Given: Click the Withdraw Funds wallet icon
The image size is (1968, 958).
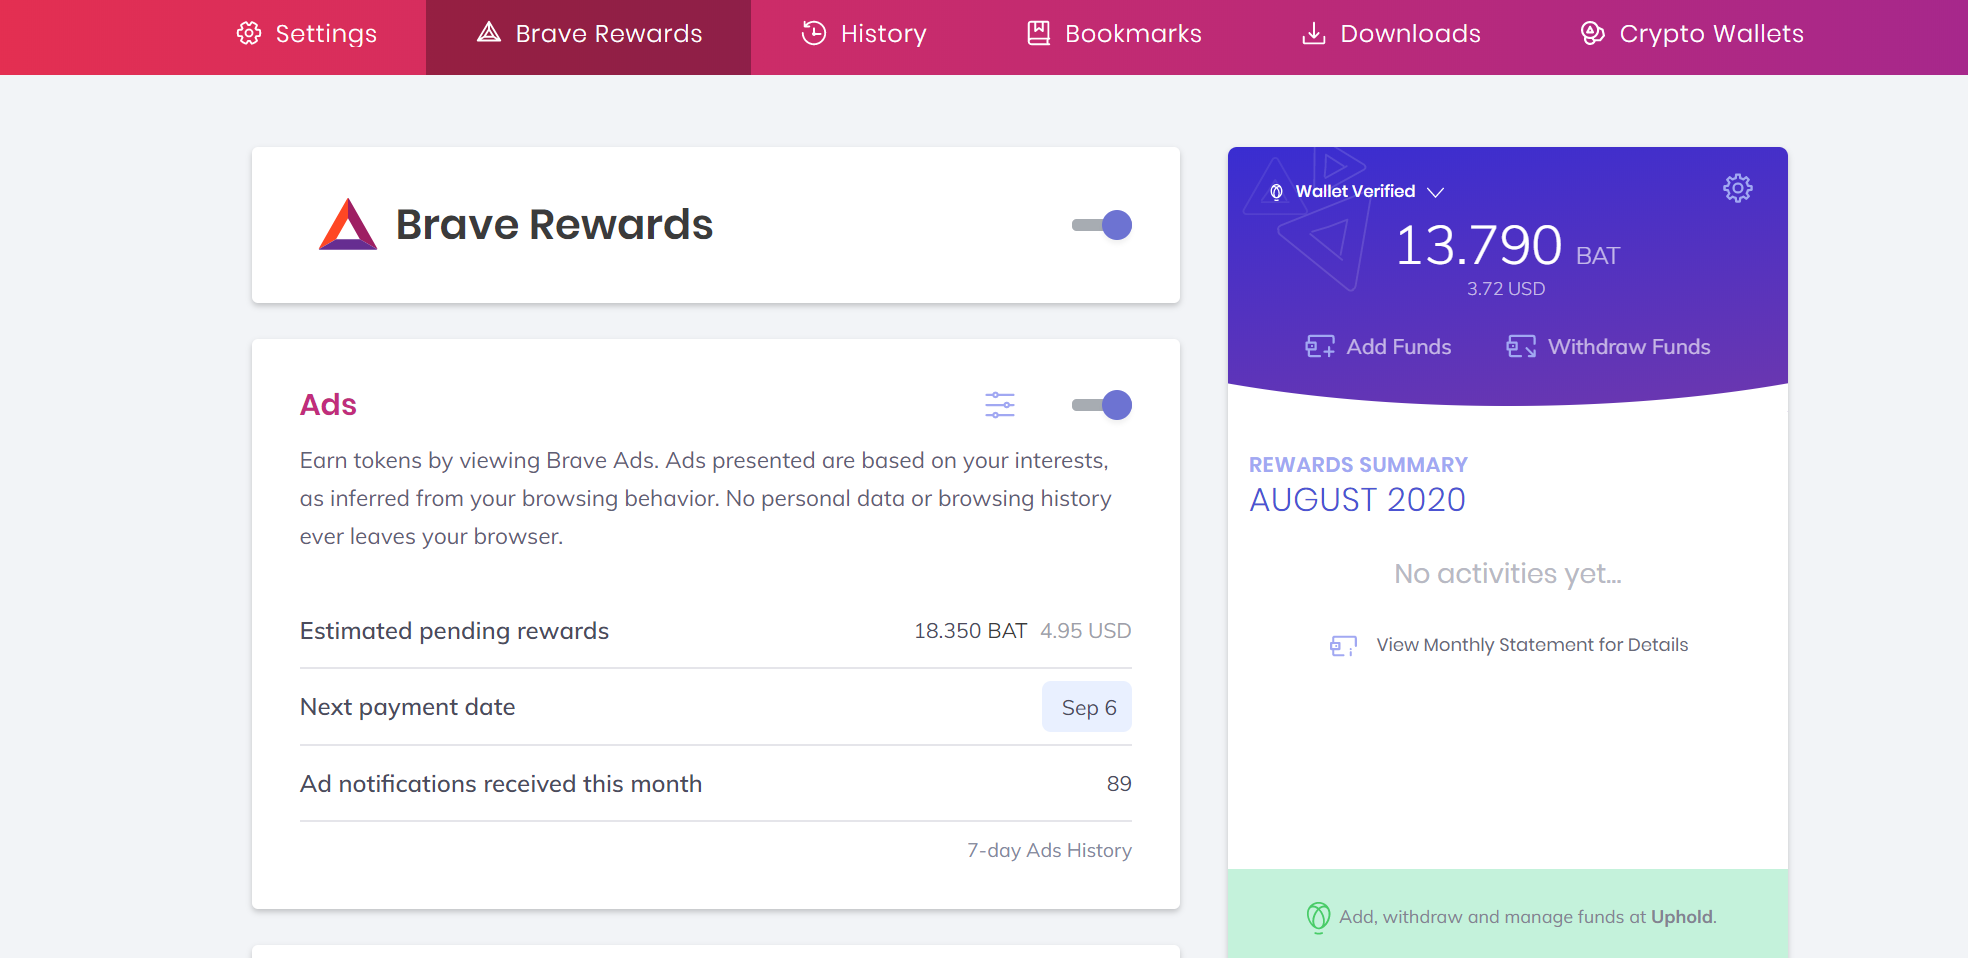Looking at the screenshot, I should click(x=1521, y=346).
